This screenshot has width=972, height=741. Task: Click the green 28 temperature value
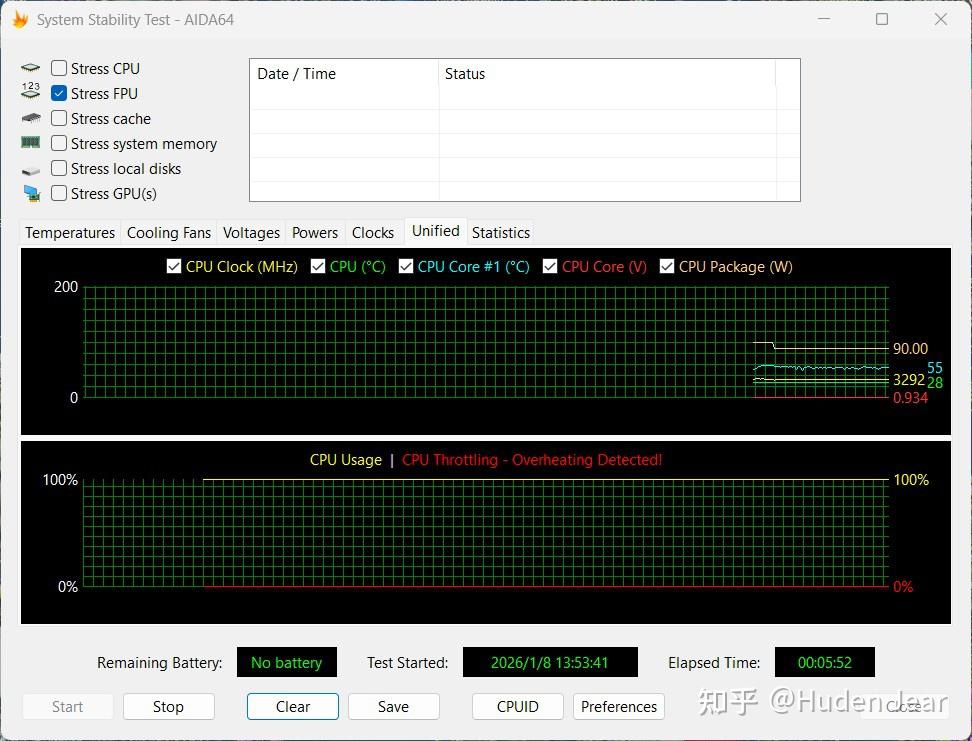point(935,383)
